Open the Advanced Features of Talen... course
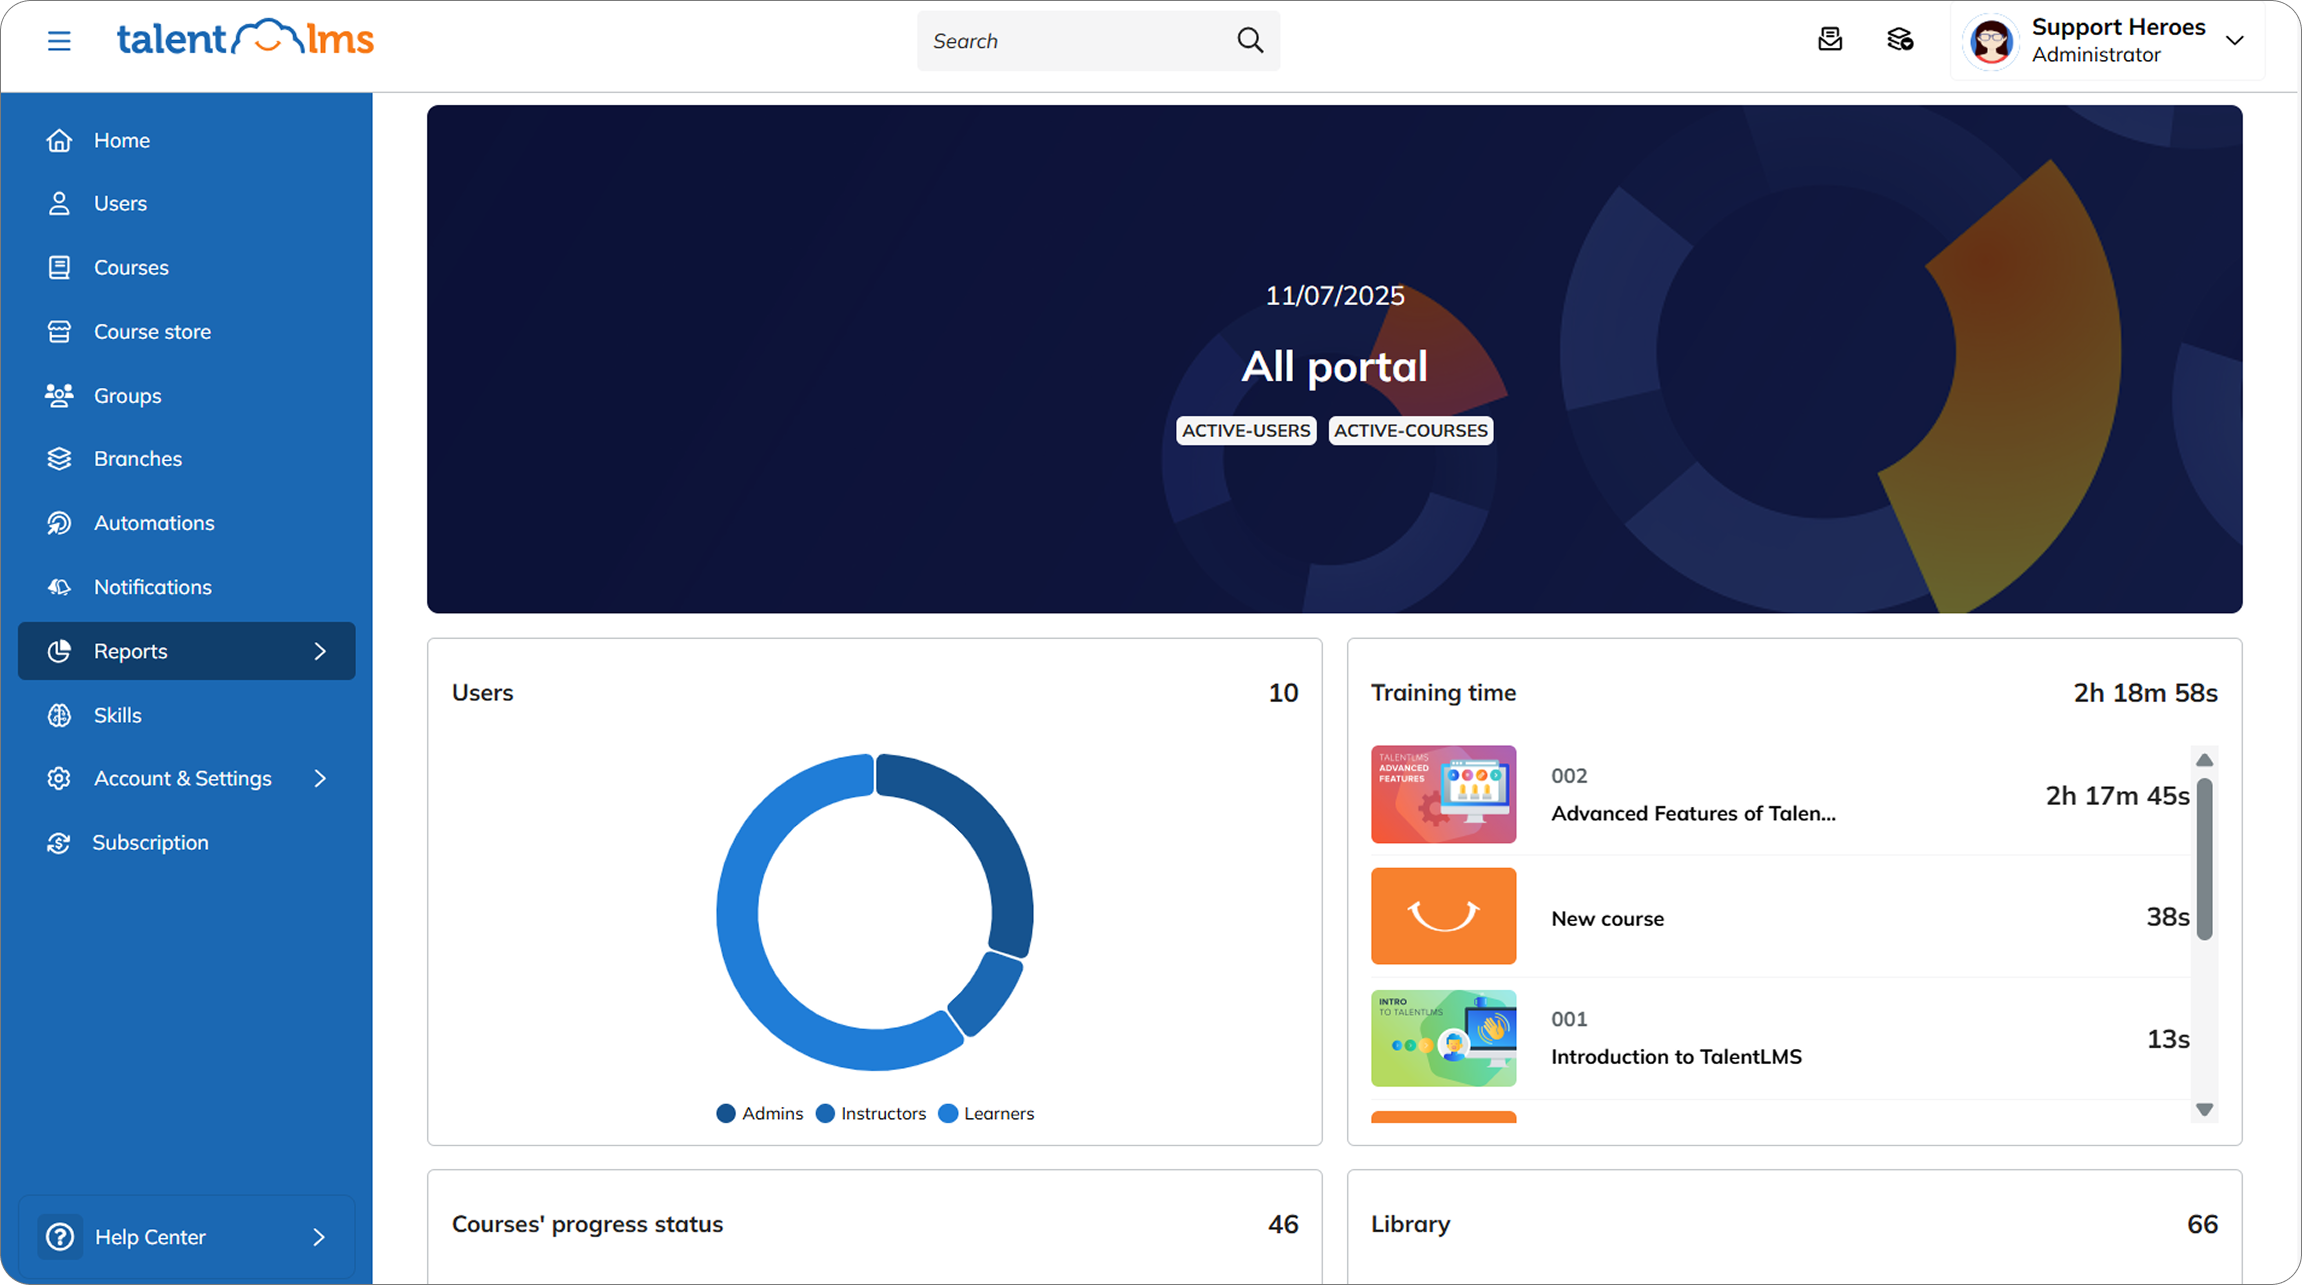 [x=1693, y=813]
